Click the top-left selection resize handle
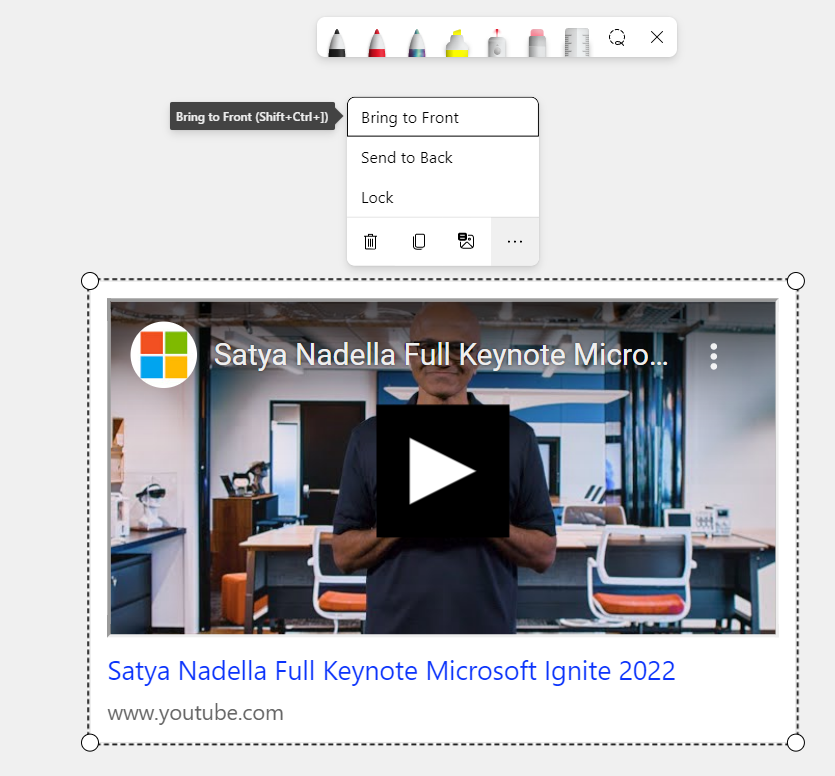 pos(90,281)
